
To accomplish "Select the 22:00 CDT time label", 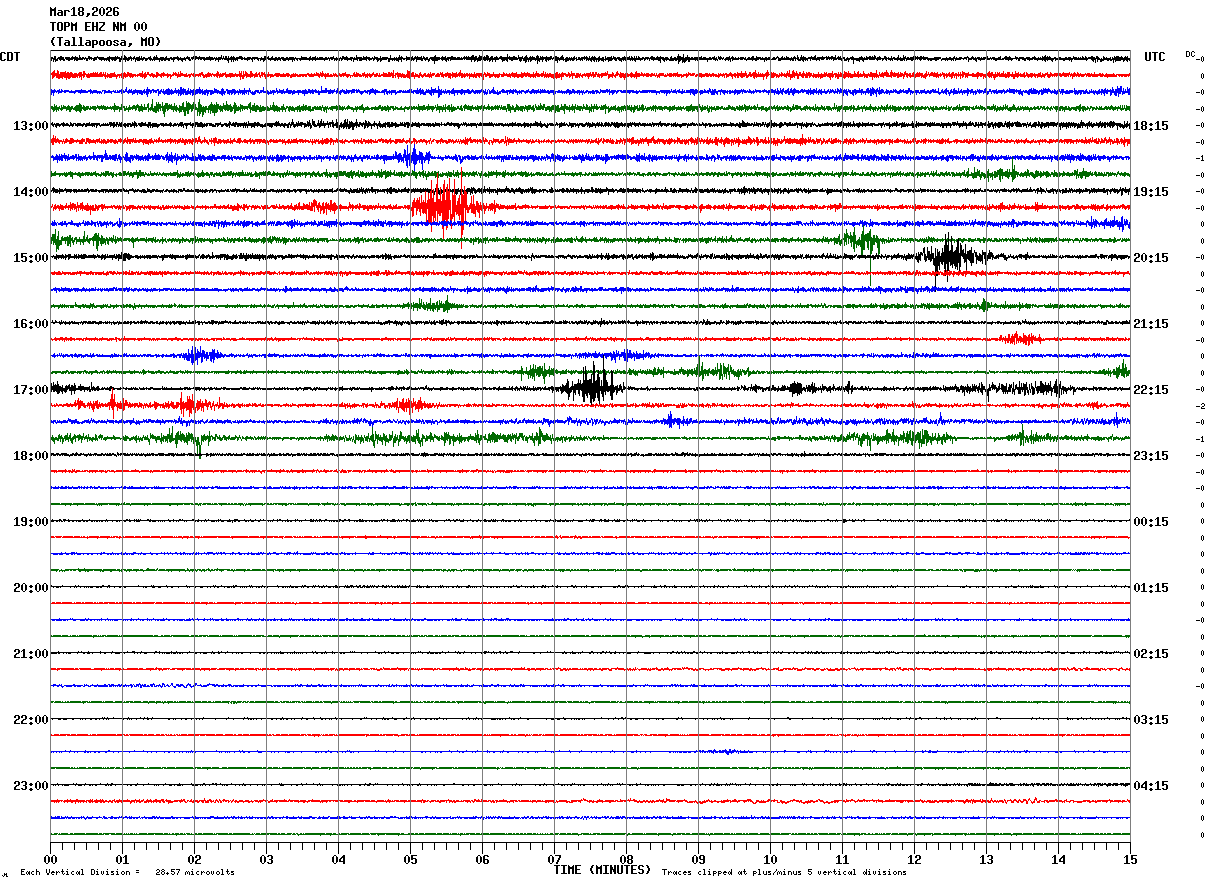I will (31, 720).
